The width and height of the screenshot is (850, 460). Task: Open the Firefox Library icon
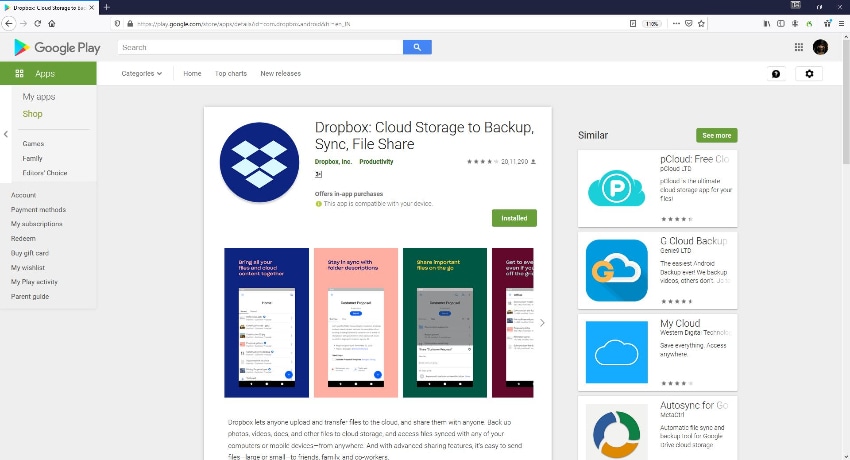[767, 24]
